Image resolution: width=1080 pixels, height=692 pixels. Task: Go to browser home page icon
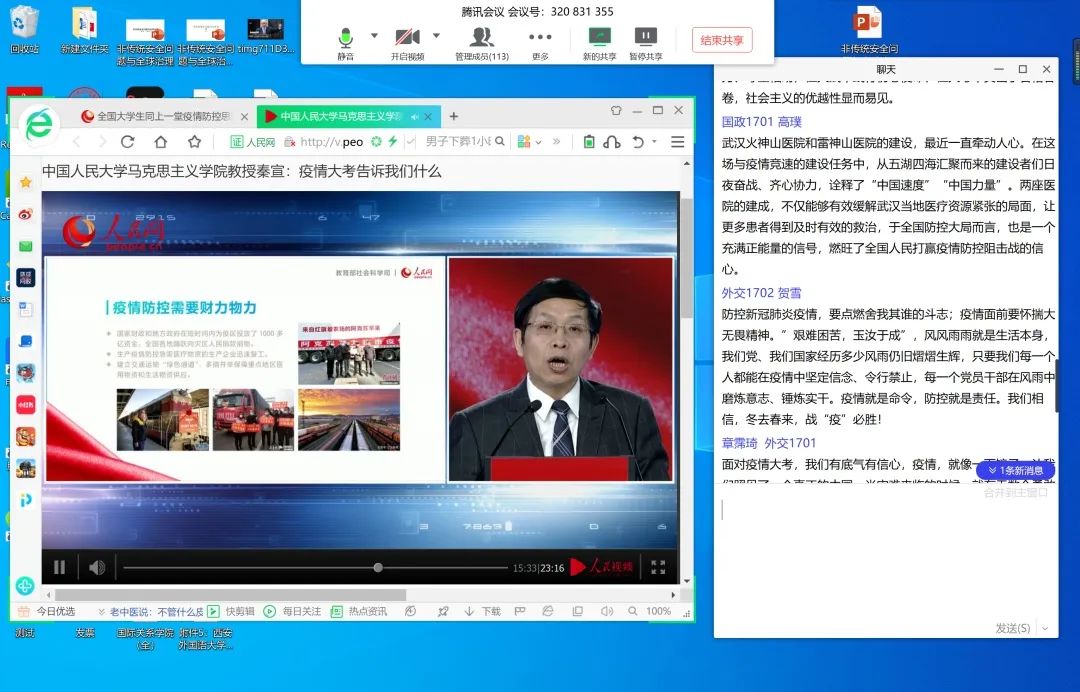tap(161, 142)
